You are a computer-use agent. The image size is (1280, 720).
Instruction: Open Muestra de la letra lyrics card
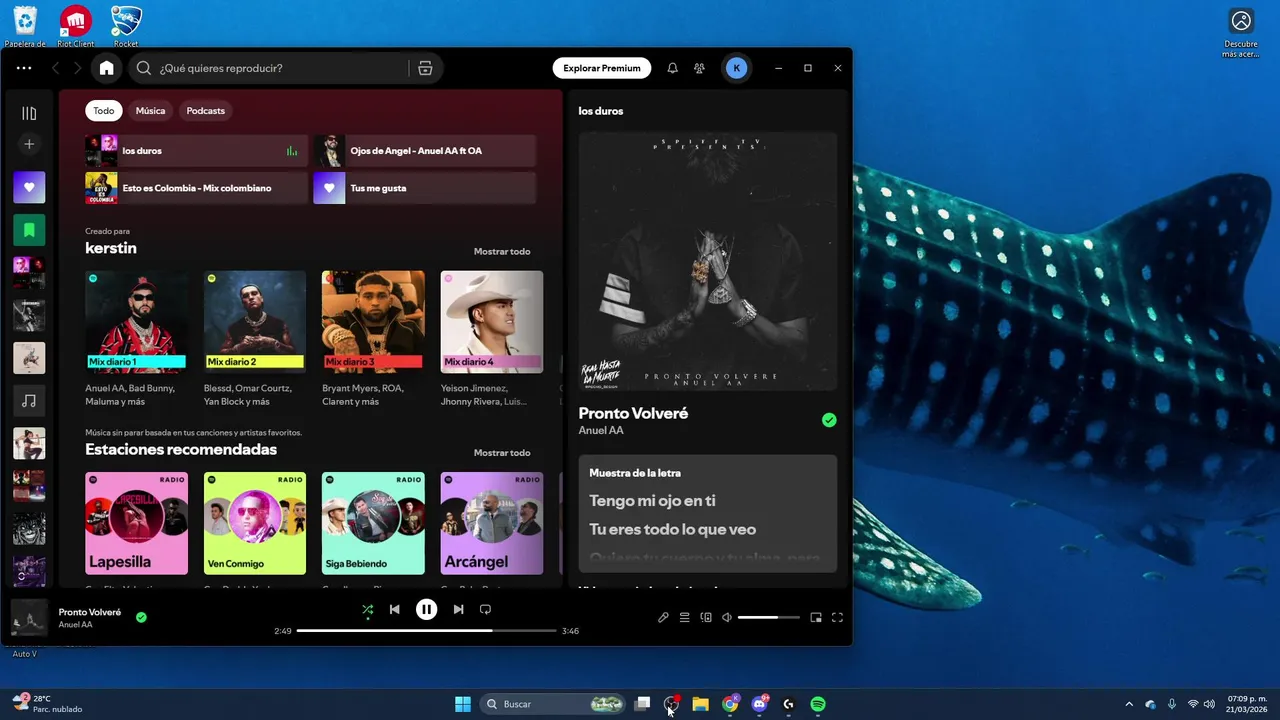tap(708, 514)
